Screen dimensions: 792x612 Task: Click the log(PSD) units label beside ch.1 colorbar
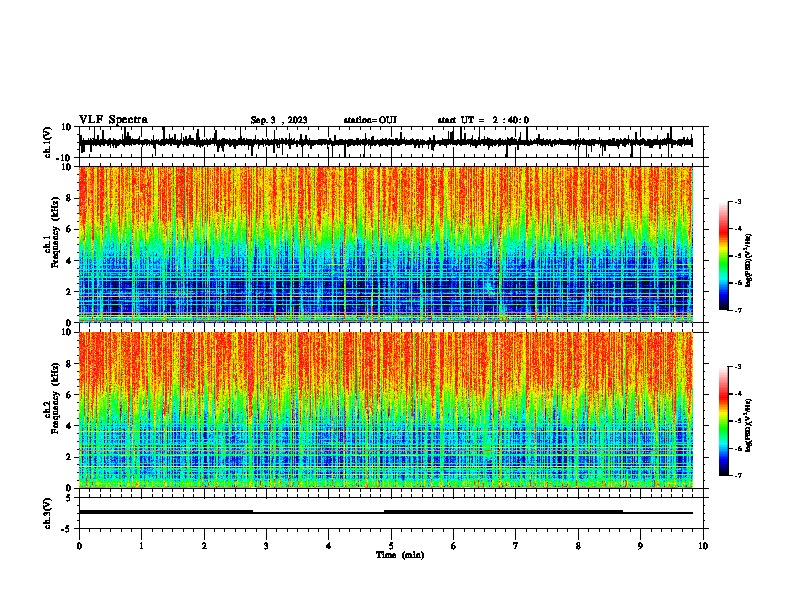748,260
